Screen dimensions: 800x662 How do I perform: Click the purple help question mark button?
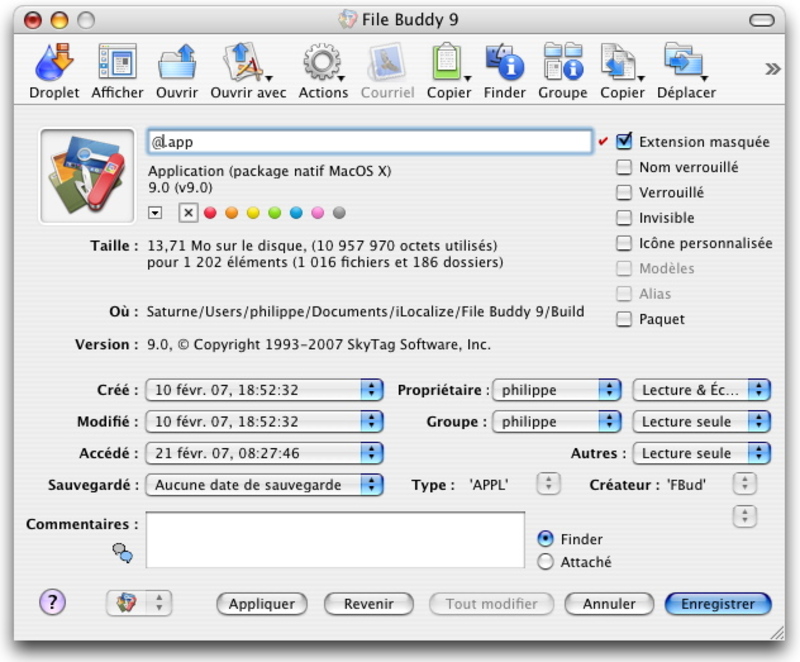[53, 602]
